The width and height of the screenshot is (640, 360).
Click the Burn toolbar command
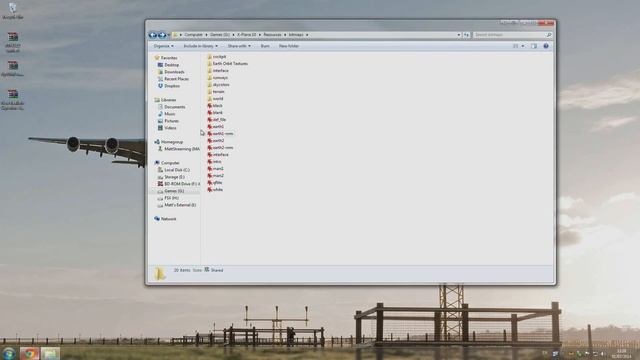265,46
